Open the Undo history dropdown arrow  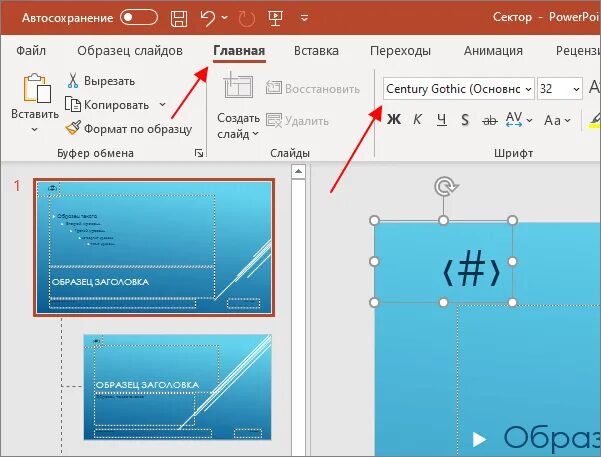tap(225, 18)
